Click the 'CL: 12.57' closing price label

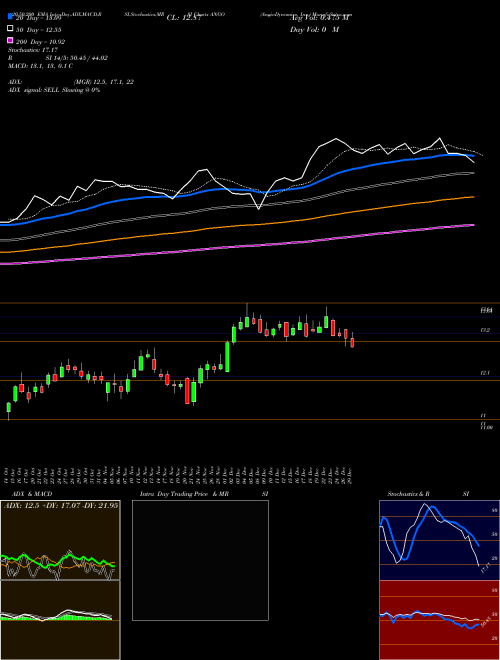[x=184, y=18]
